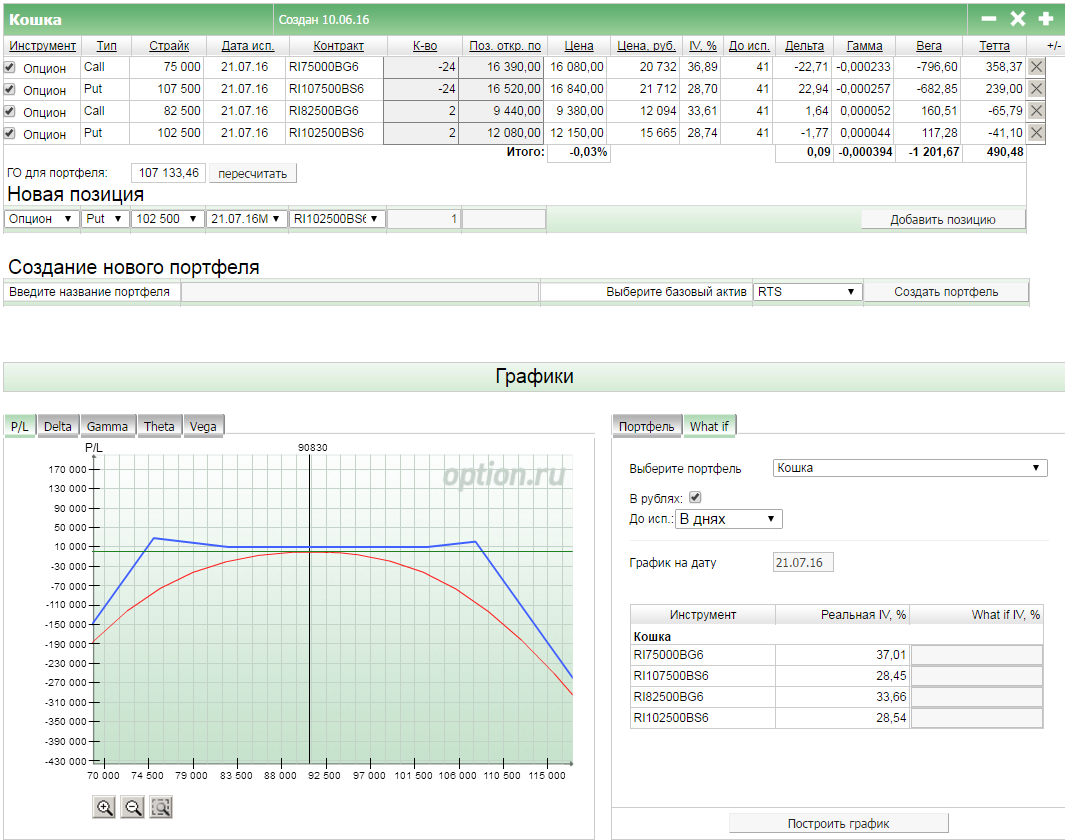
Task: Uncheck the Put 102 500 option row checkbox
Action: (10, 133)
